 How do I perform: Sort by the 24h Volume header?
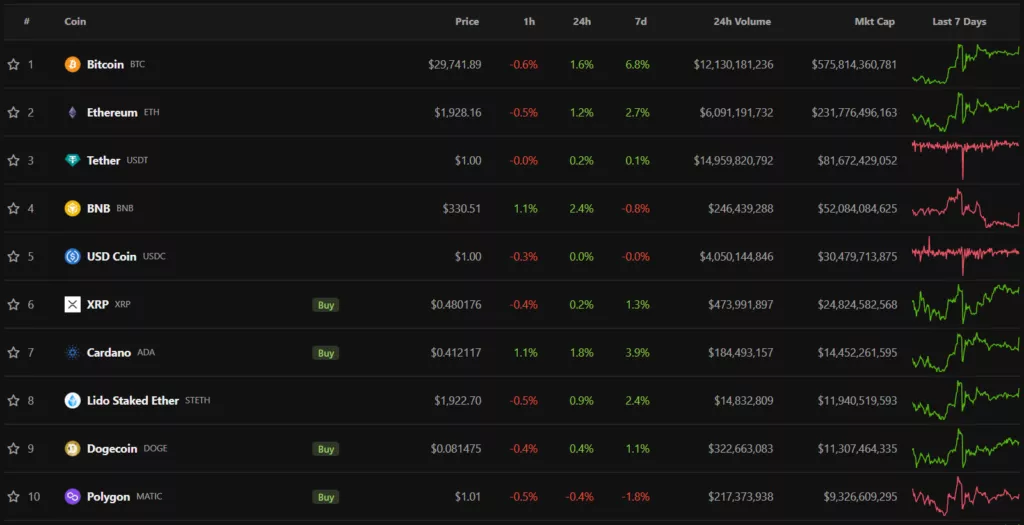(x=742, y=22)
